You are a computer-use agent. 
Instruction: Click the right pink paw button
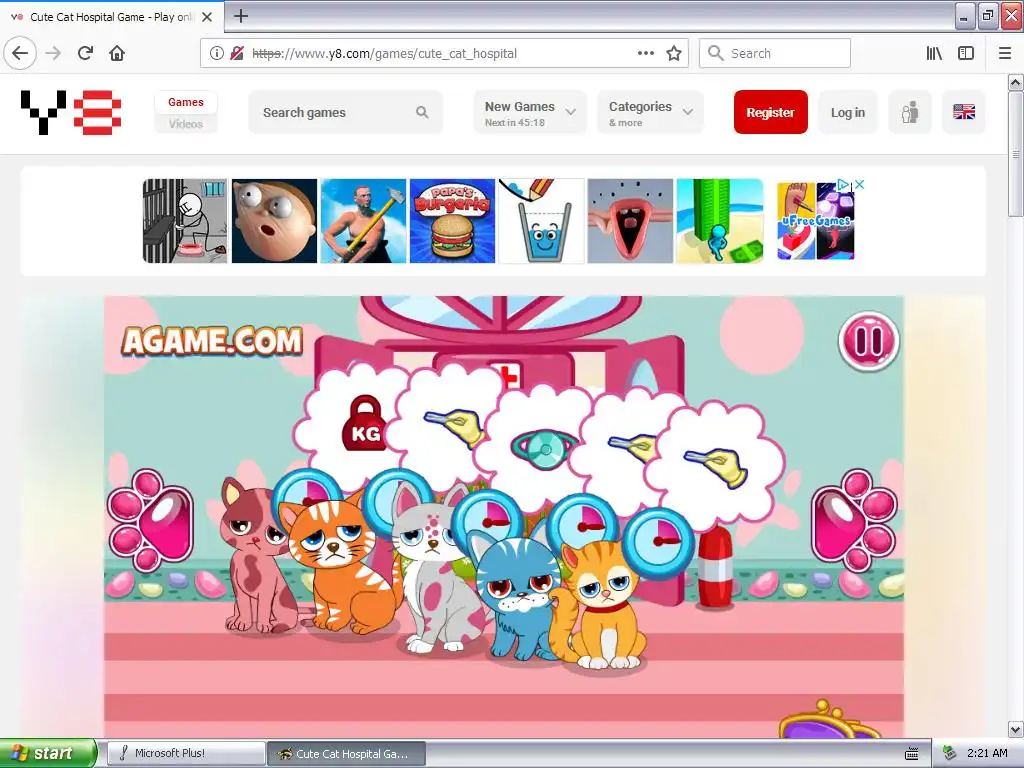pos(854,520)
